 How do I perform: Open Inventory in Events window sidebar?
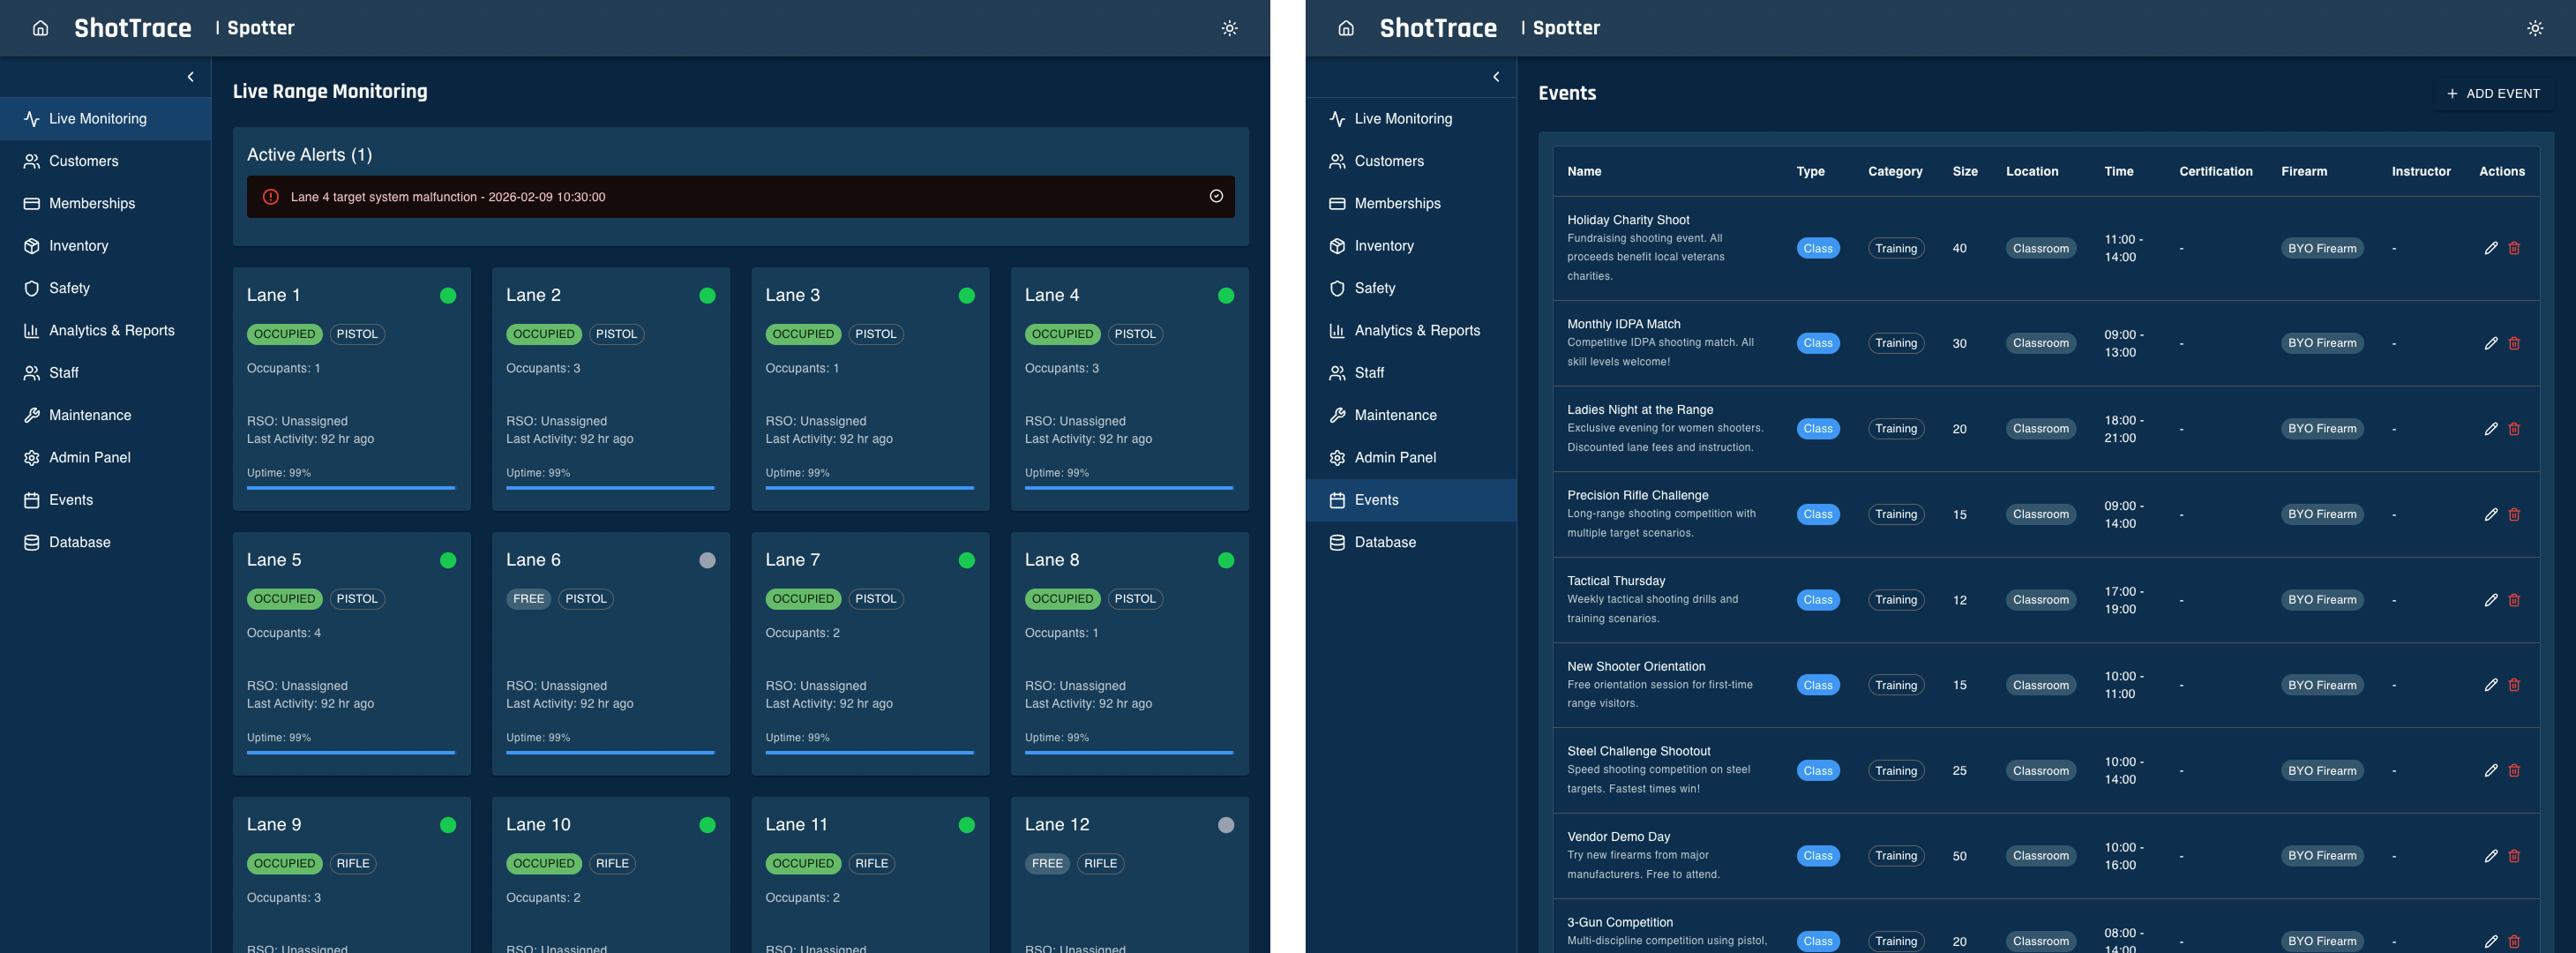point(1411,246)
